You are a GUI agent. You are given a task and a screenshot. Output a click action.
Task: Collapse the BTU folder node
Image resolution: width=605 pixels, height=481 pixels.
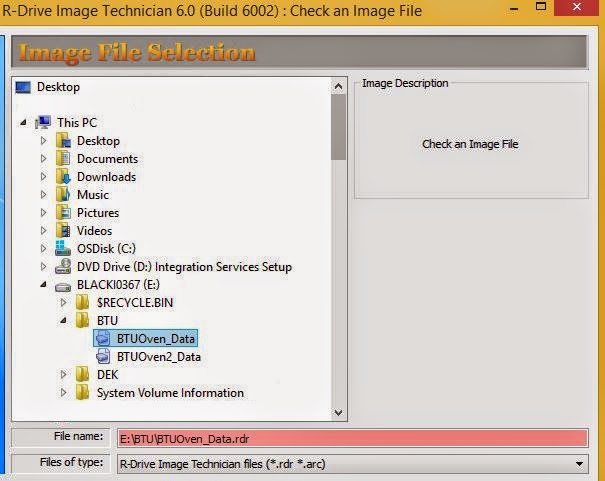pyautogui.click(x=63, y=320)
